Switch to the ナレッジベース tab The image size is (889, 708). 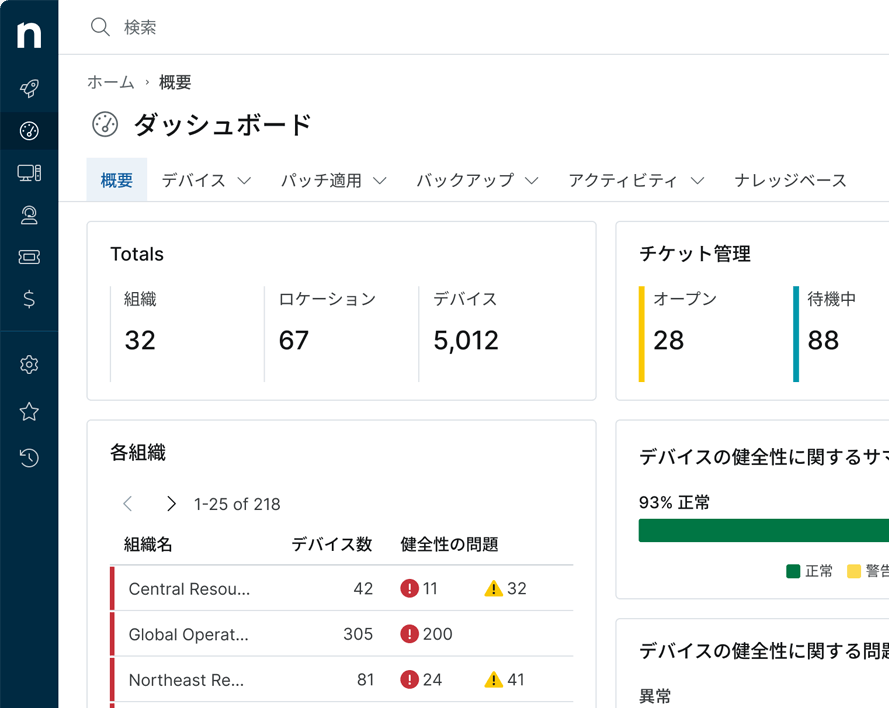pos(790,180)
